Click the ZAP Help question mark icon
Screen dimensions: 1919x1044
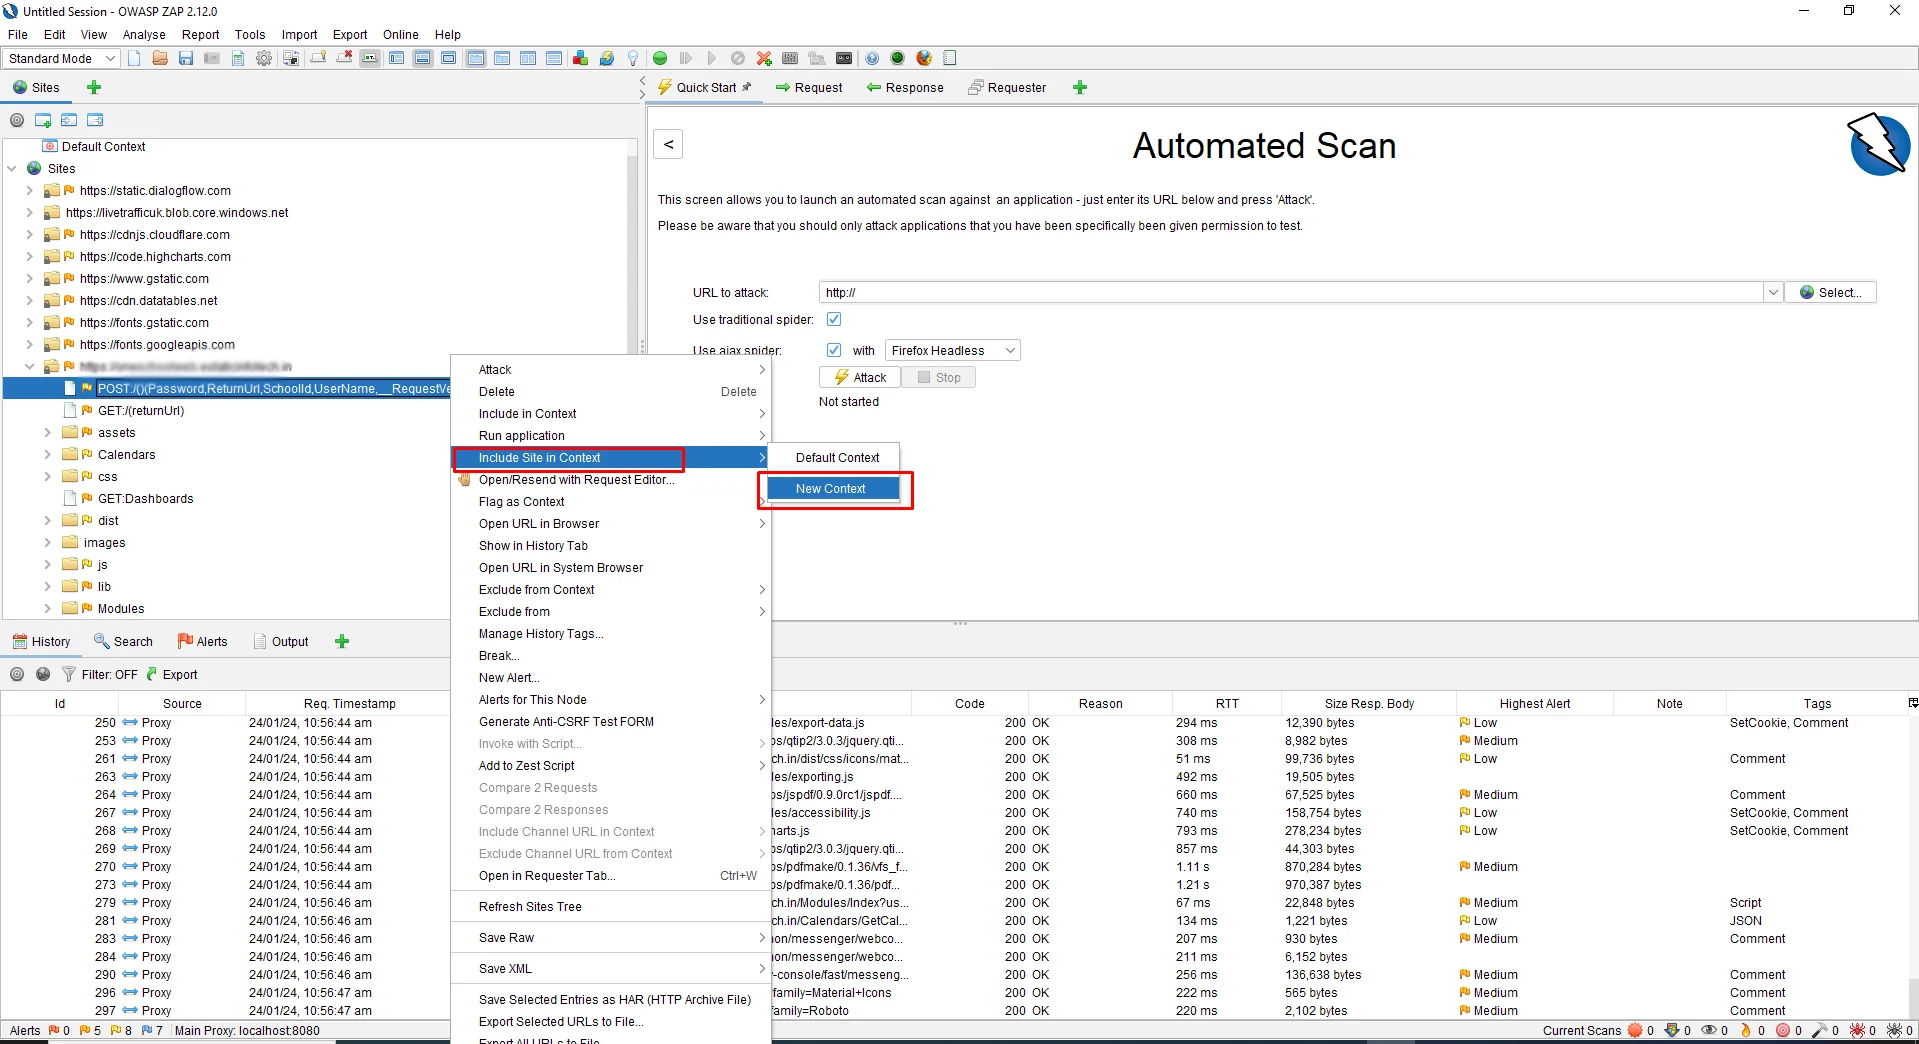[x=871, y=58]
